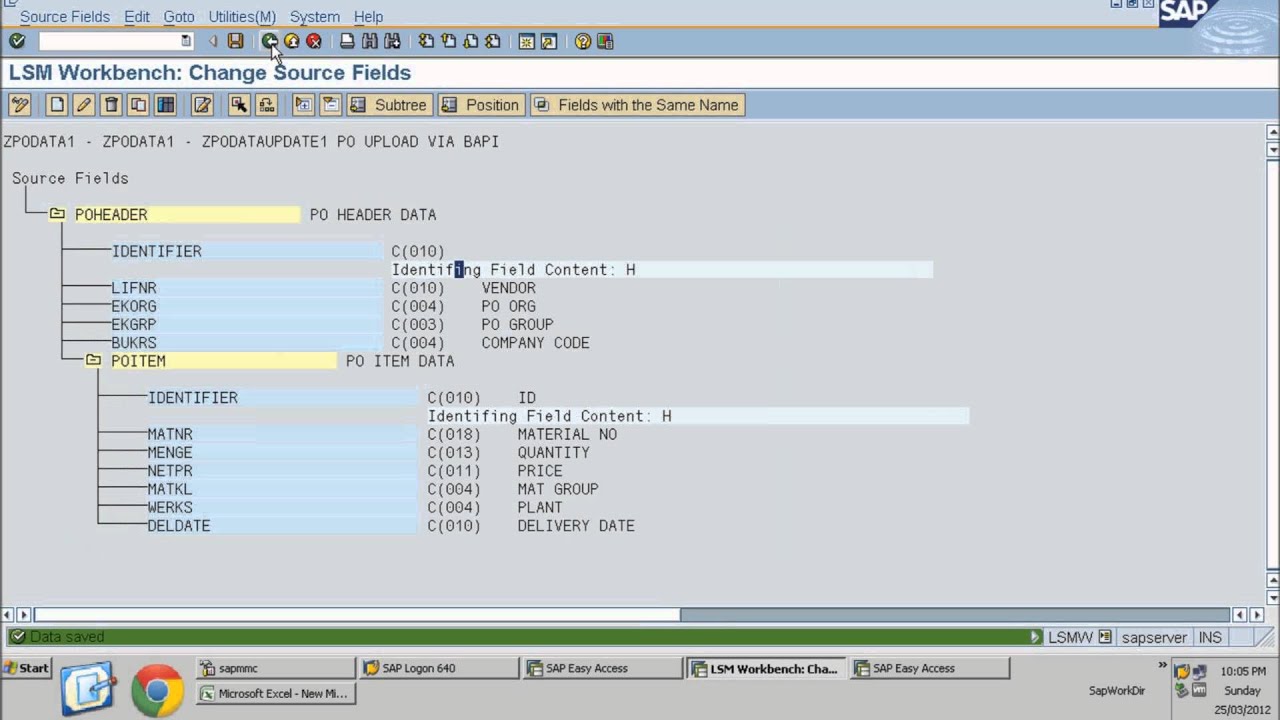Select the MATNR field row
The width and height of the screenshot is (1280, 720).
[282, 434]
